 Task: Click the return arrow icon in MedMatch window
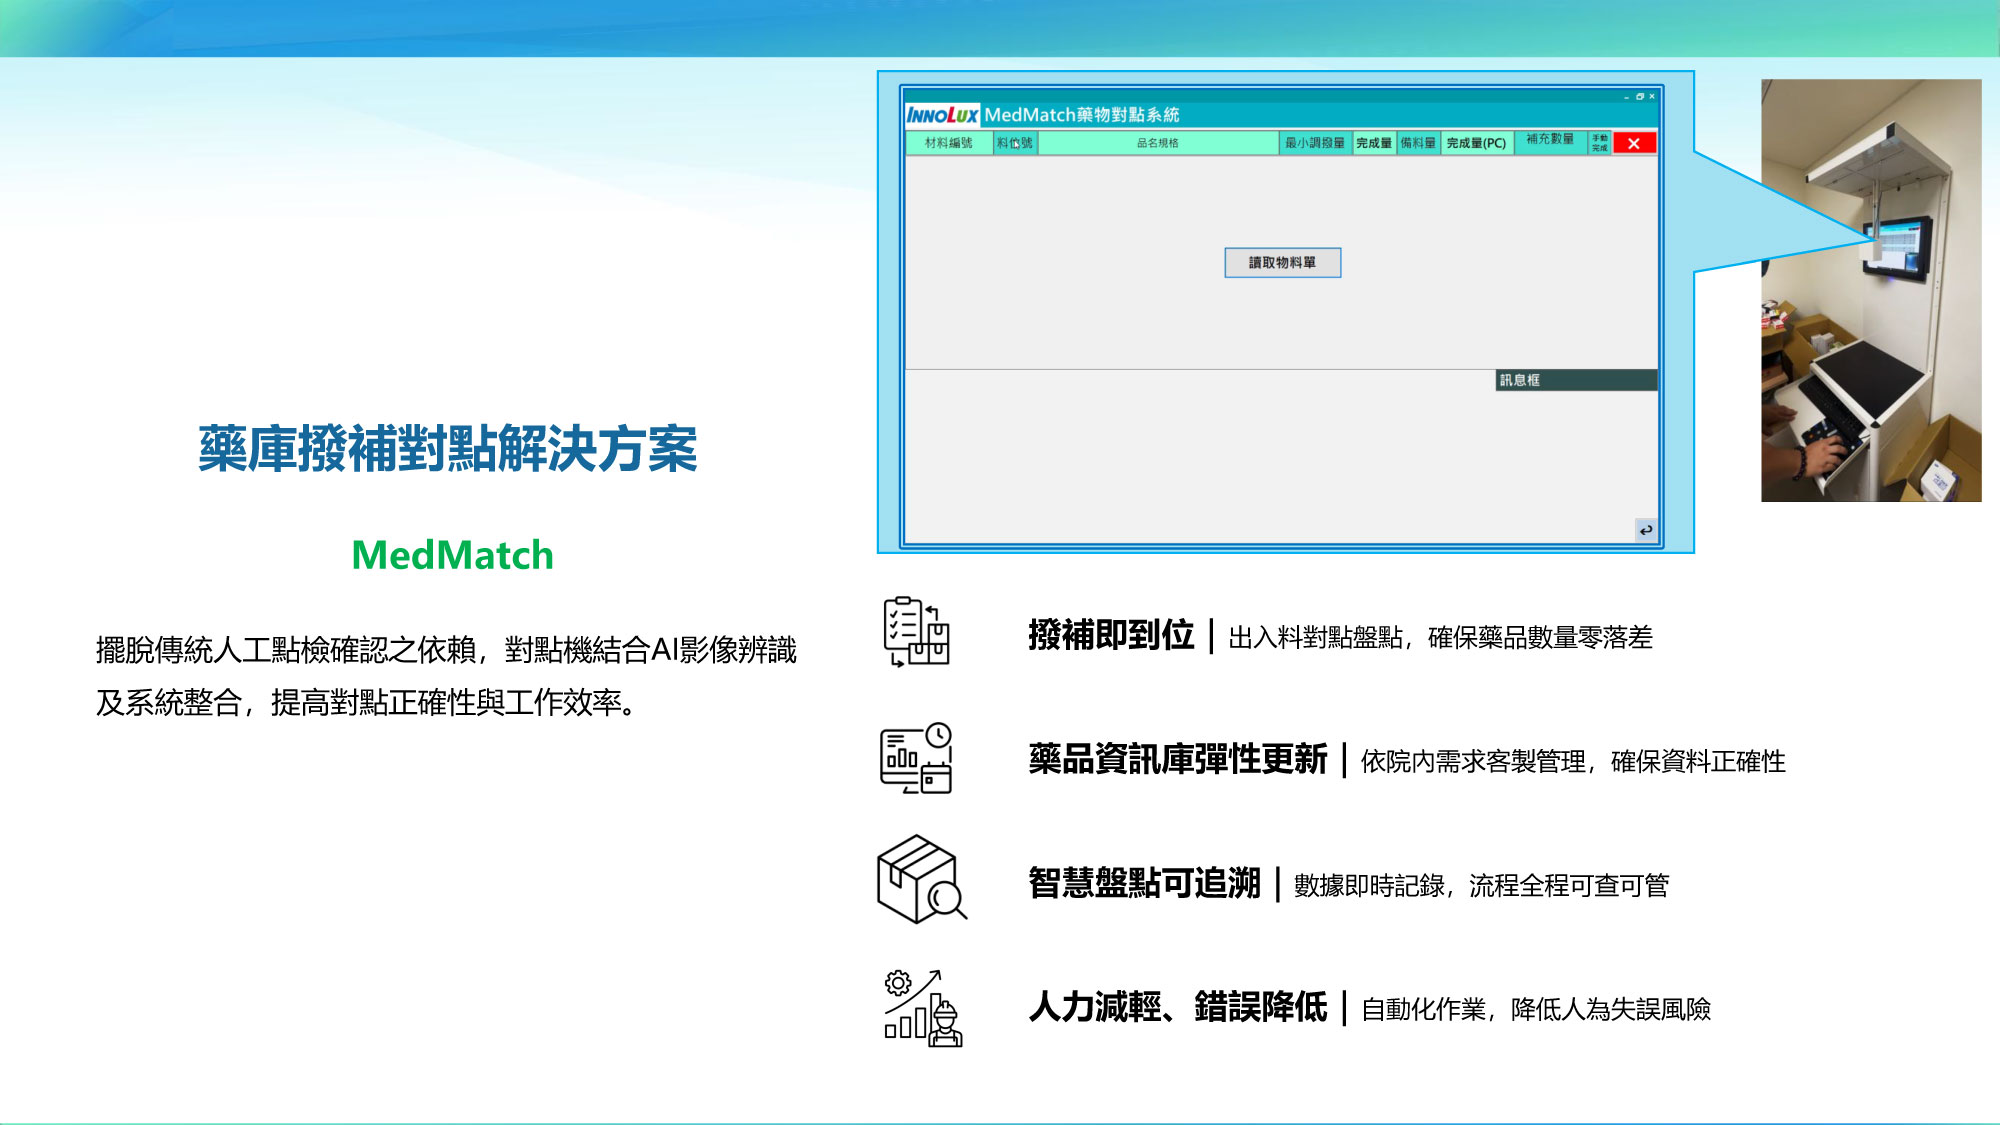pos(1645,530)
